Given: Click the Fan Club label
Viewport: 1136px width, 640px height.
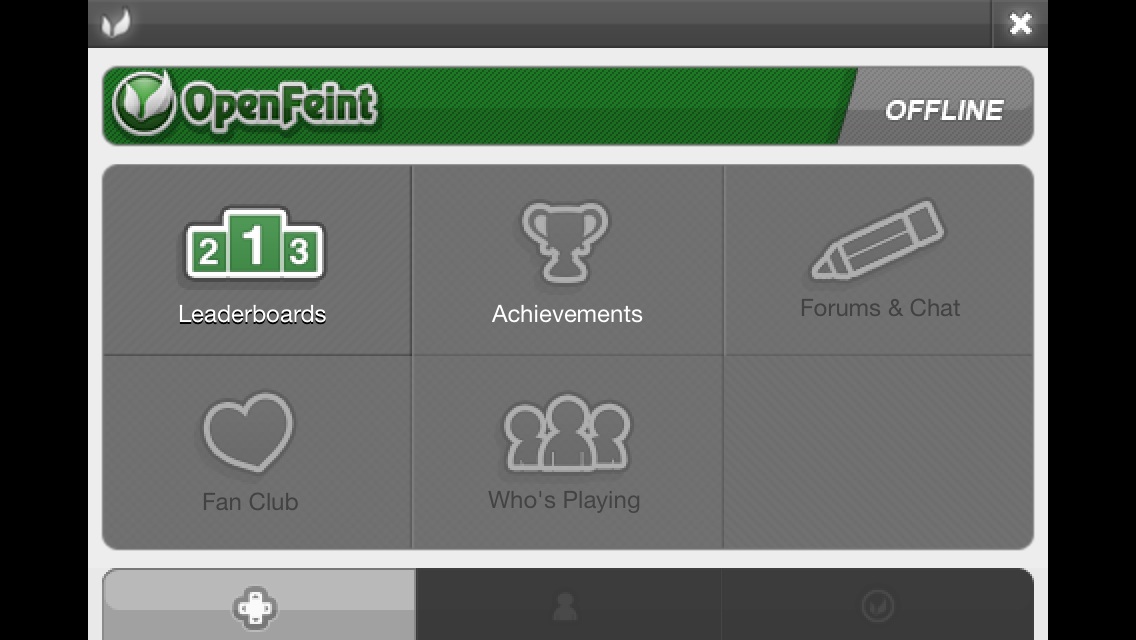Looking at the screenshot, I should pos(250,502).
